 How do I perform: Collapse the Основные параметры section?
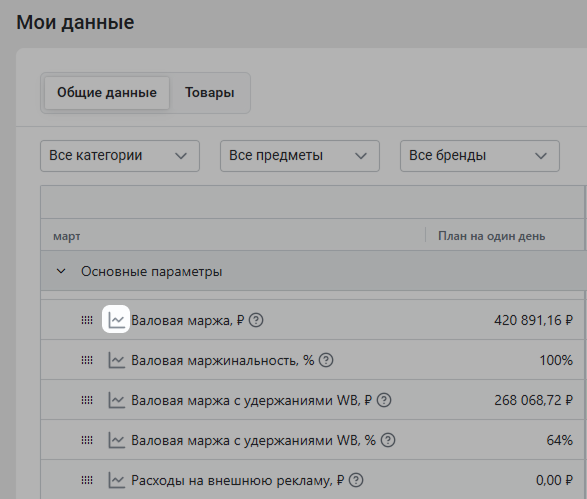click(61, 271)
